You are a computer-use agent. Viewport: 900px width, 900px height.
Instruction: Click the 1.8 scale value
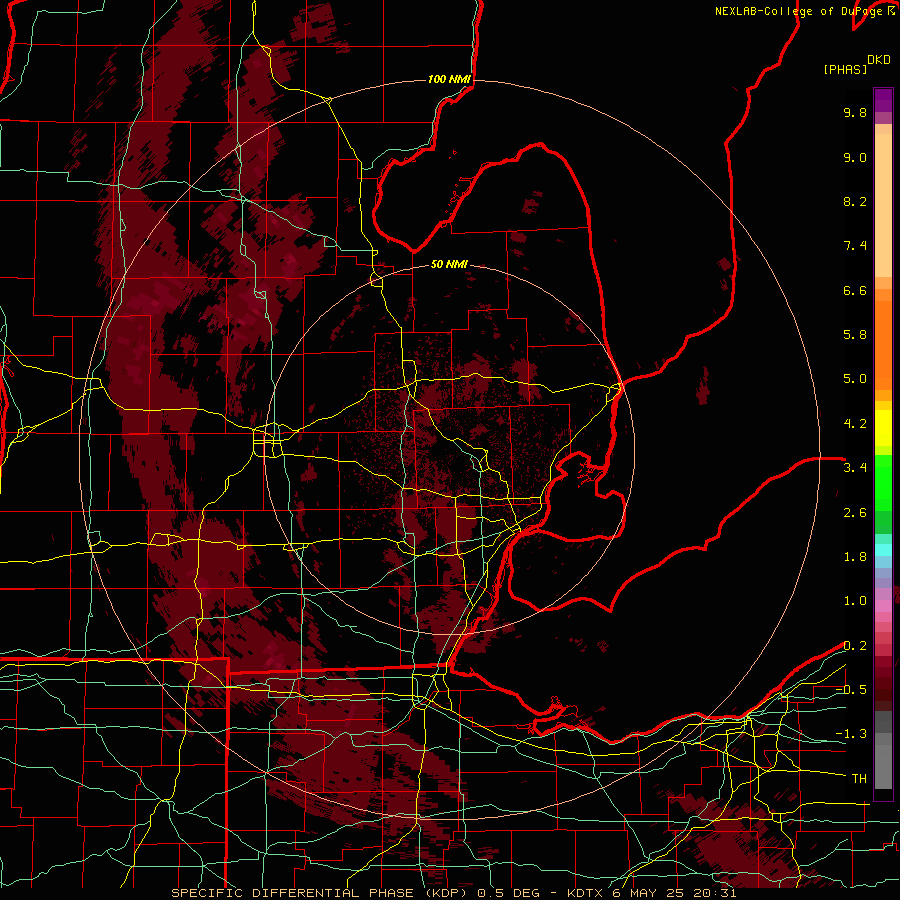coord(855,557)
